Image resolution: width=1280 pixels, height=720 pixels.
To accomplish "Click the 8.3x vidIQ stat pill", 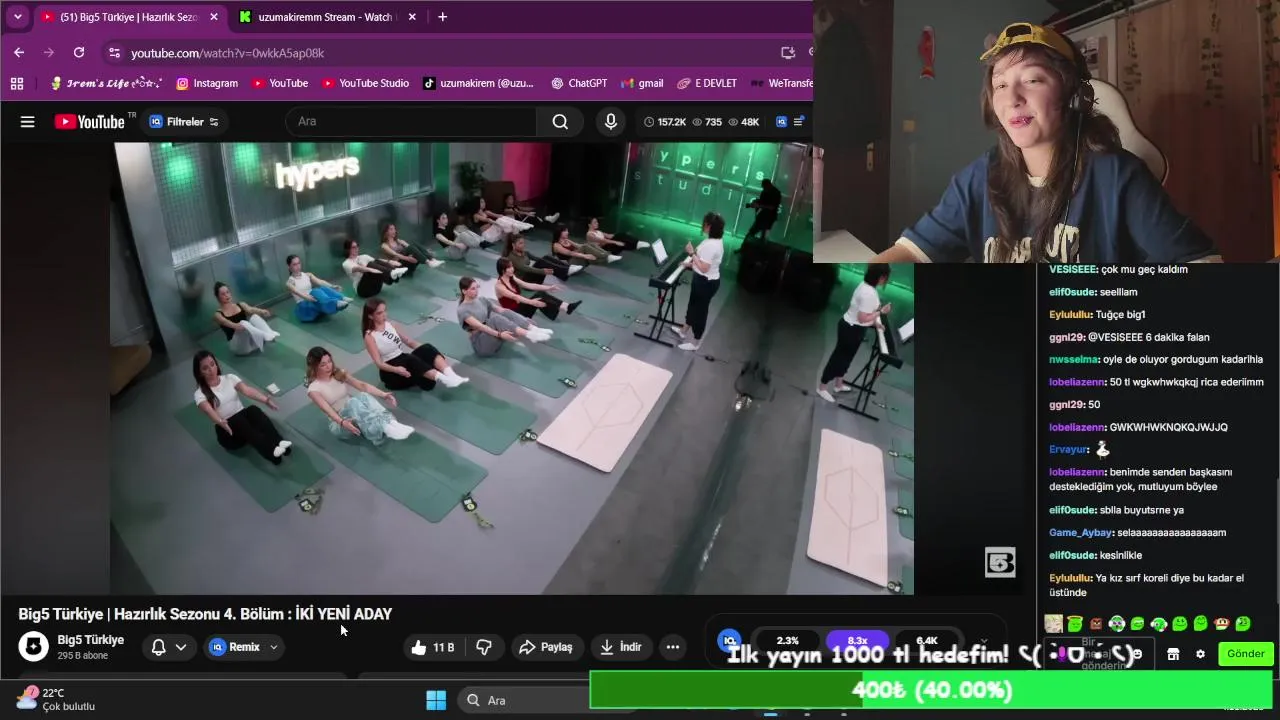I will pyautogui.click(x=857, y=640).
